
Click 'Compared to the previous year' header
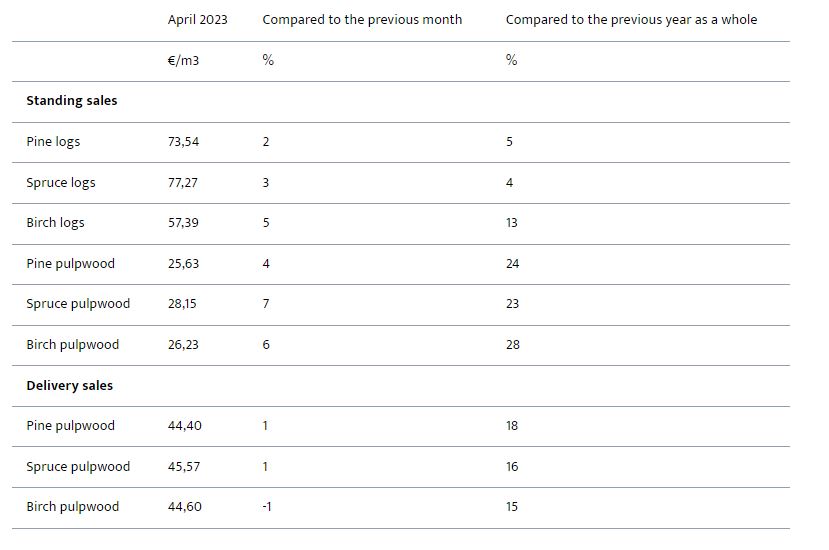click(x=631, y=20)
